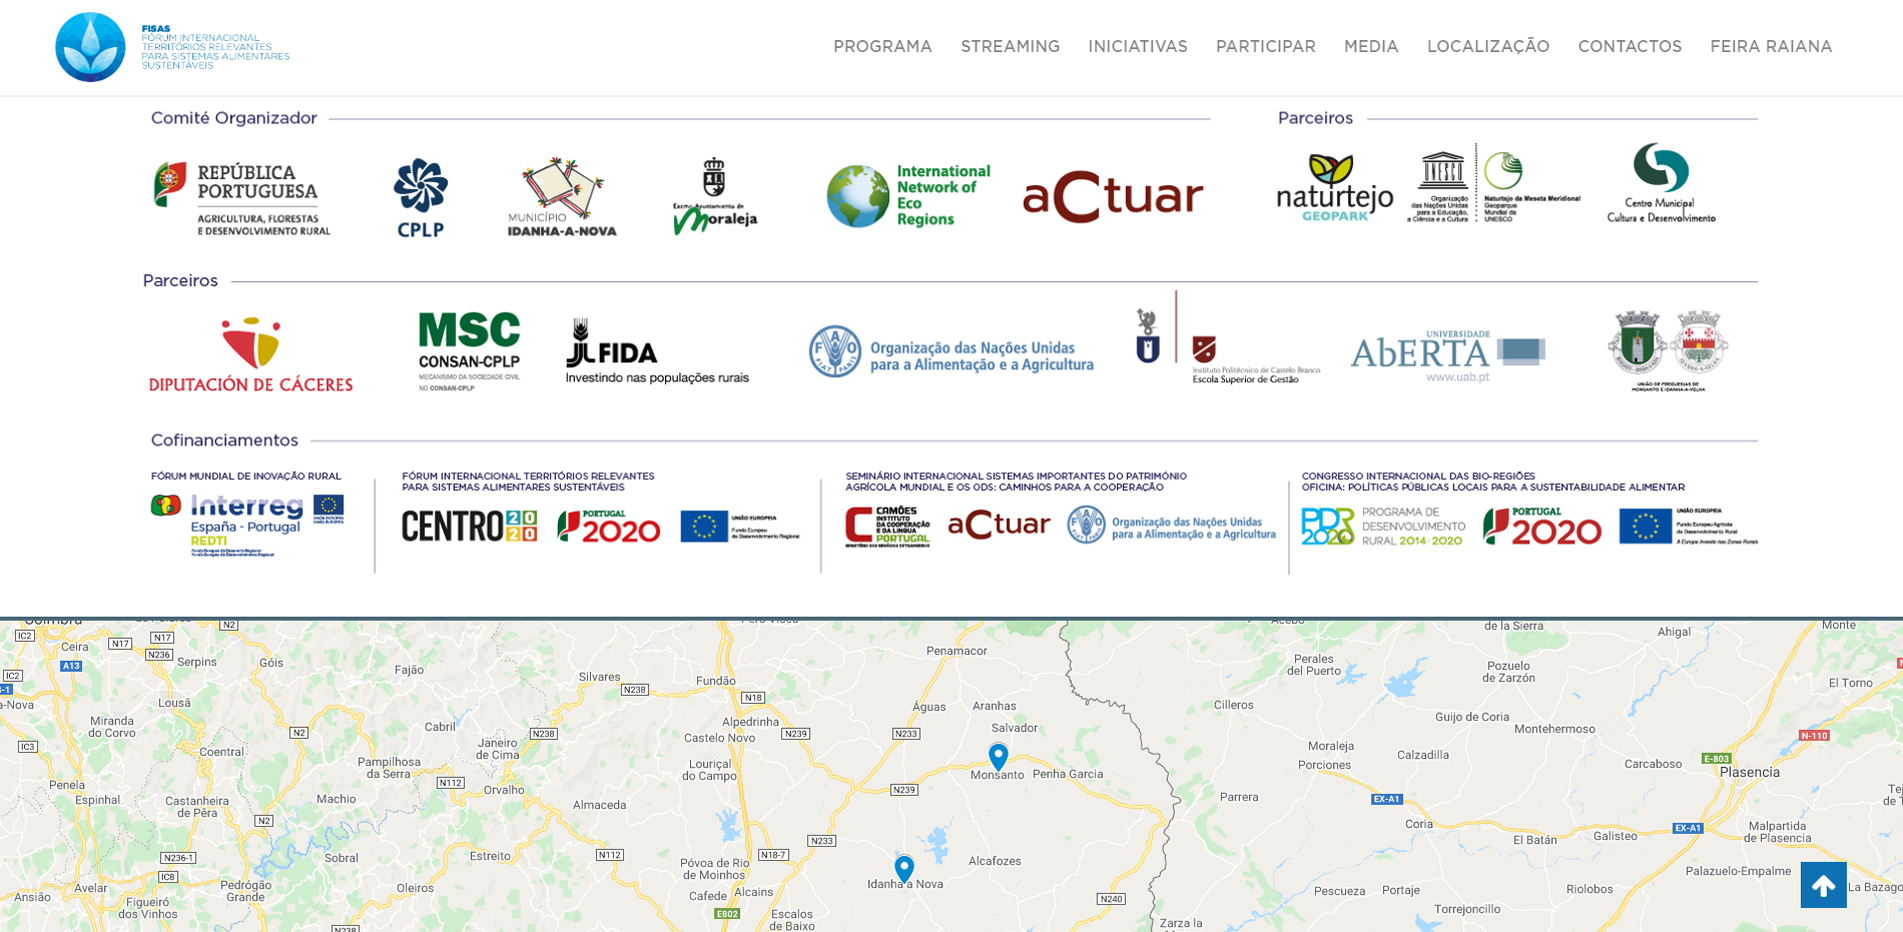1903x932 pixels.
Task: Click the Seminário Internacional Sistemas Importantes caption
Action: (1016, 482)
